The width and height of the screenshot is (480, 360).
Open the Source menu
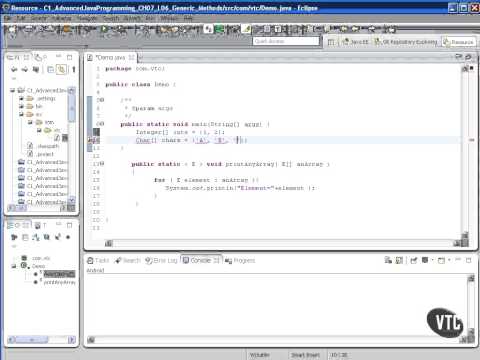[x=39, y=18]
